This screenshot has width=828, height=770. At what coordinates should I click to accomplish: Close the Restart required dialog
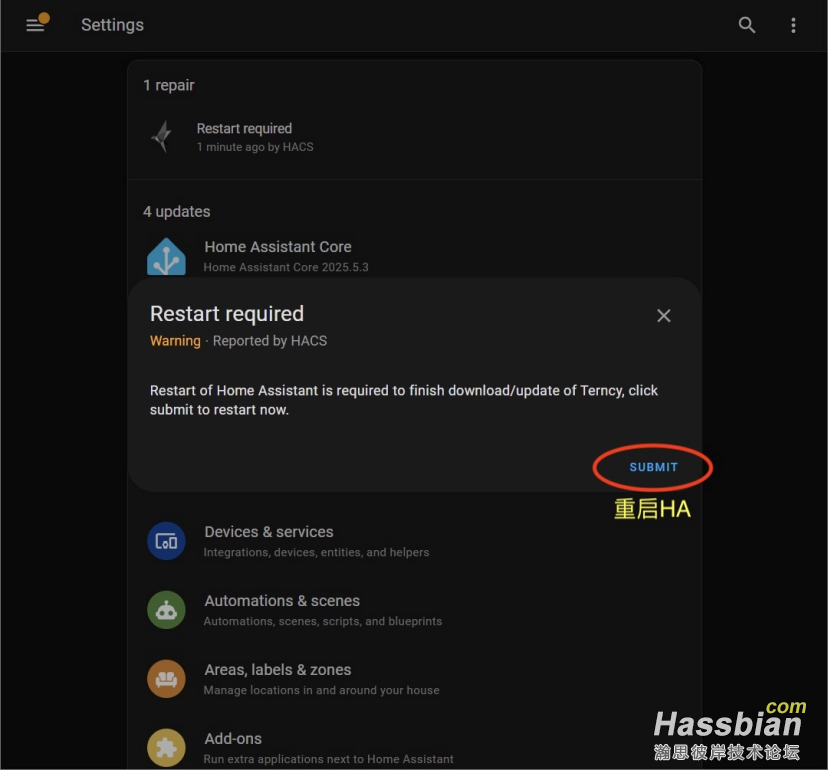point(664,315)
